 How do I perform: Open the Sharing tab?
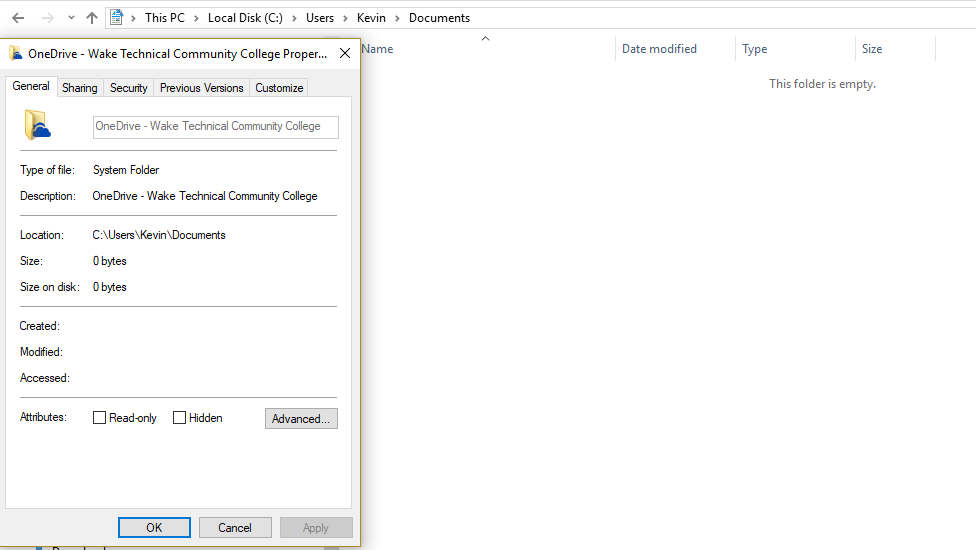click(x=80, y=88)
